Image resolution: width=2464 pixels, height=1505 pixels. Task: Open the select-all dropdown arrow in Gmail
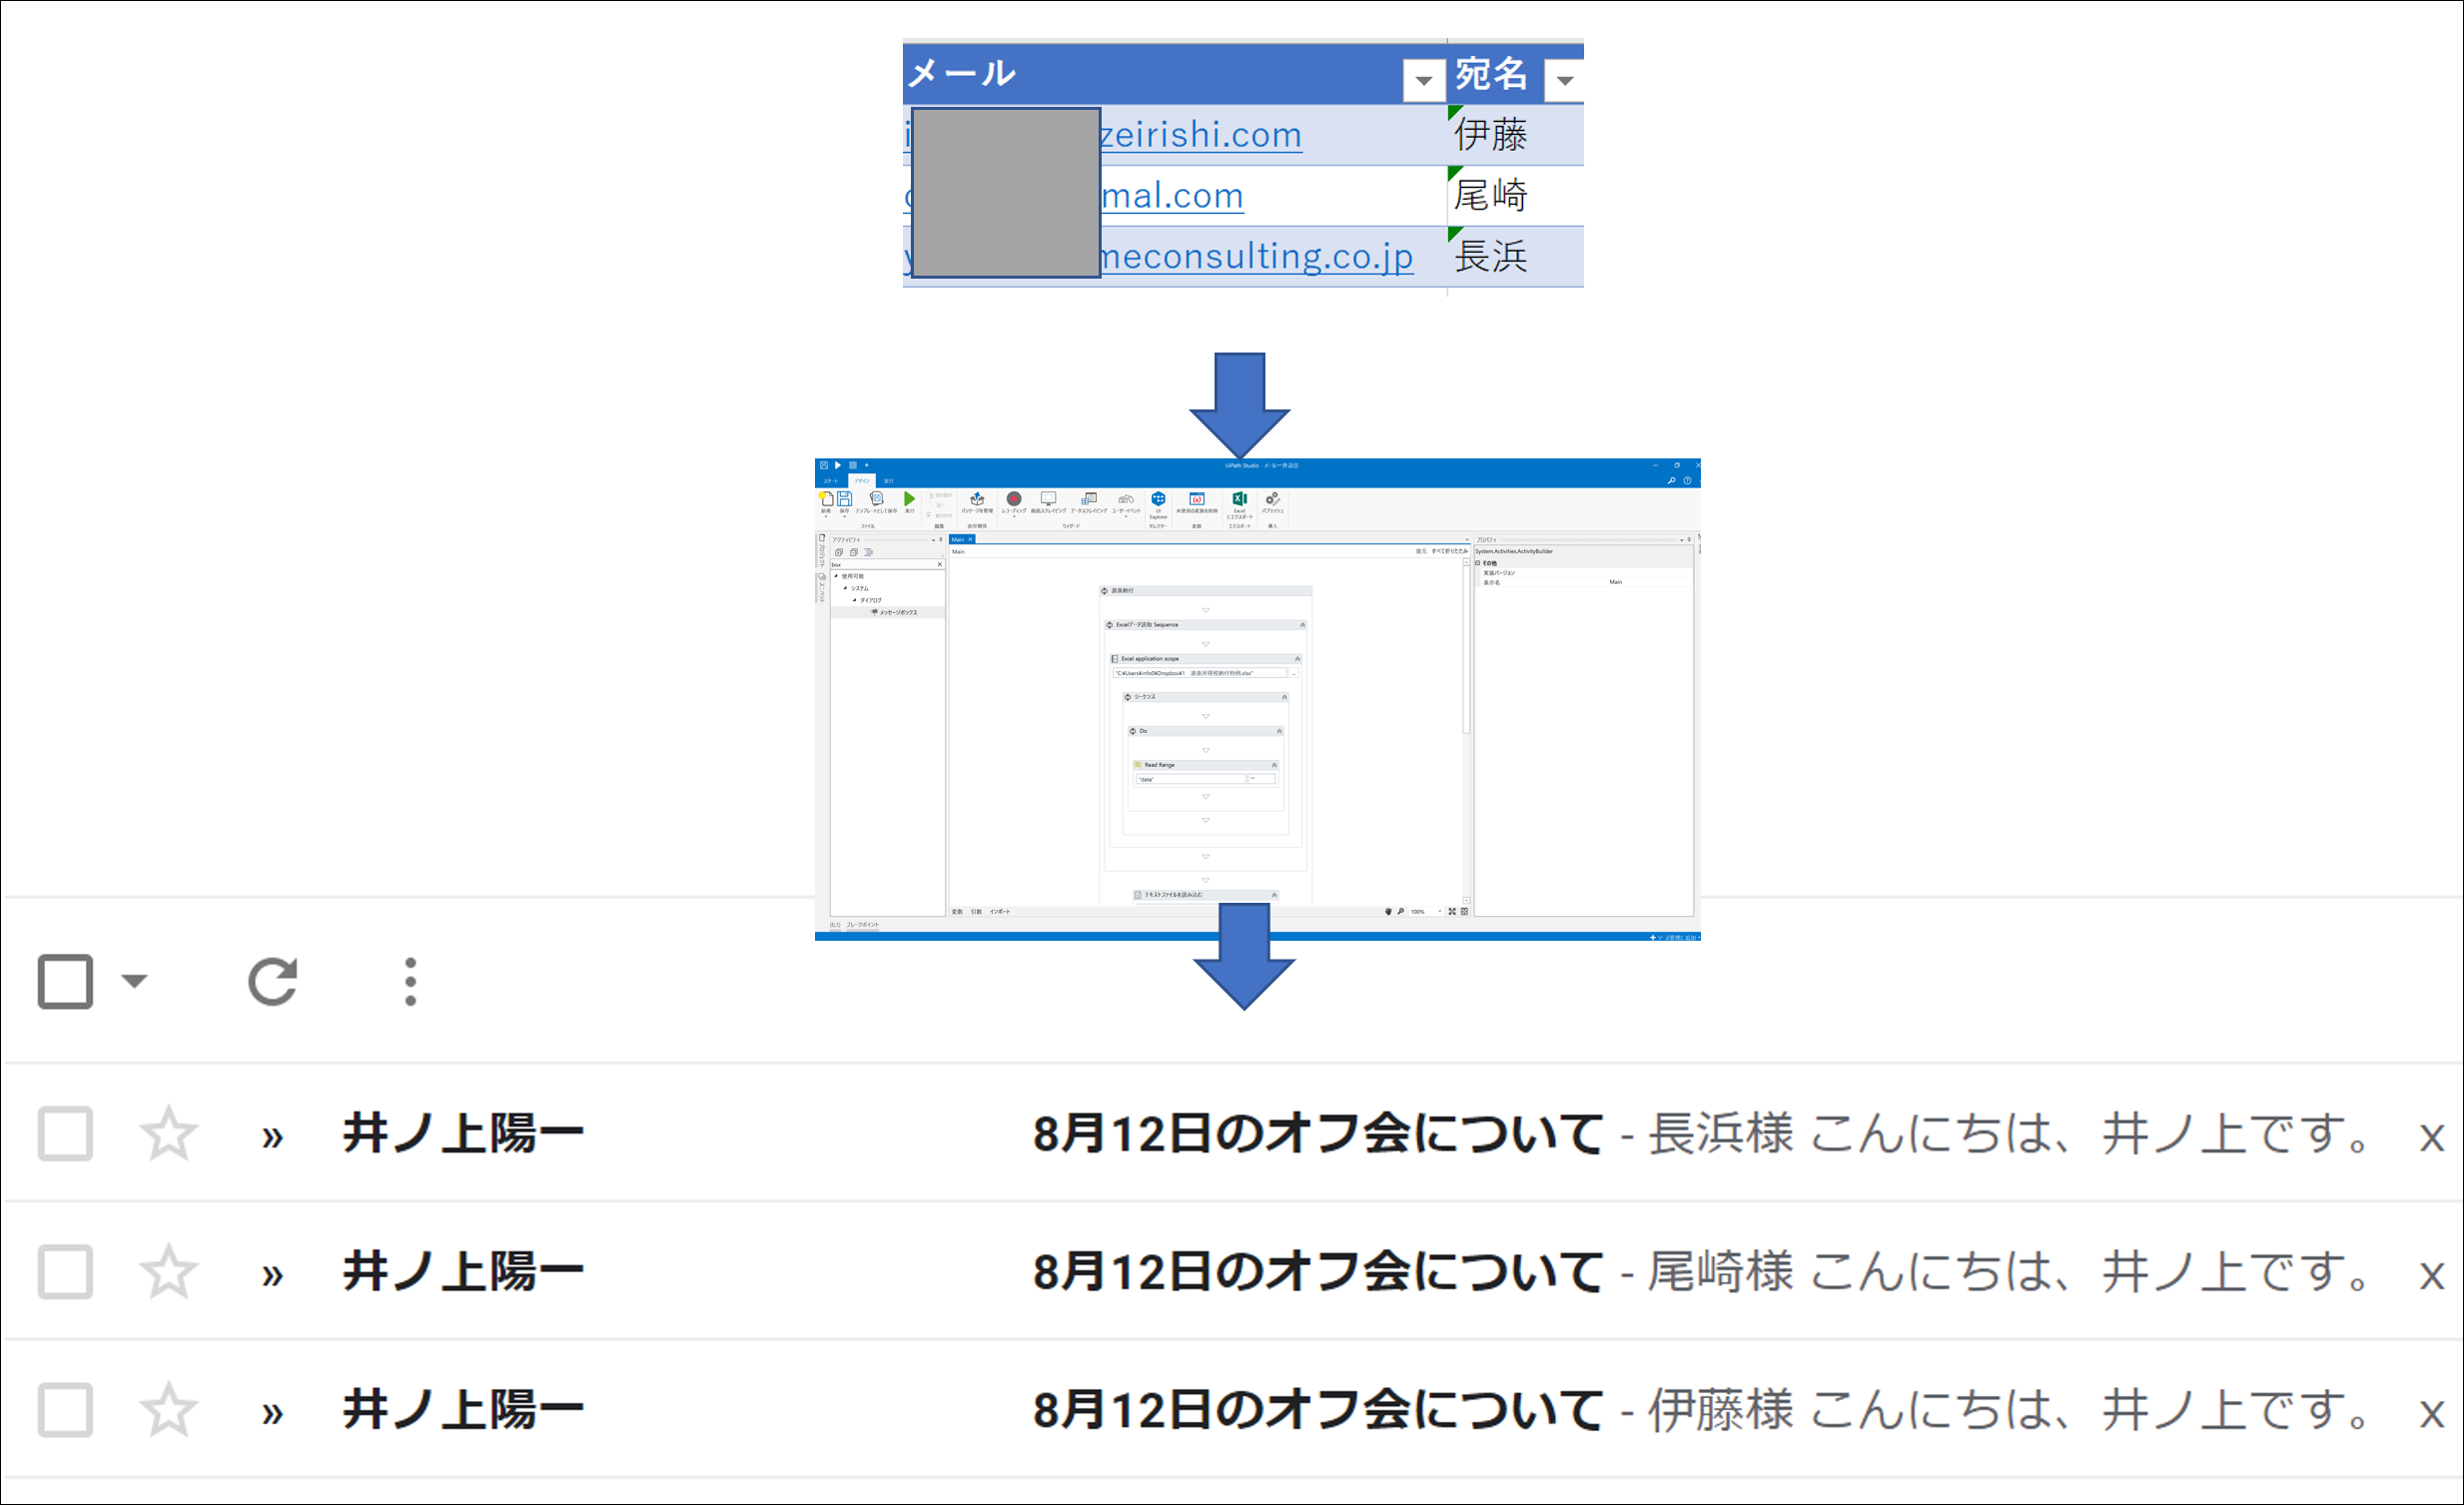point(134,981)
